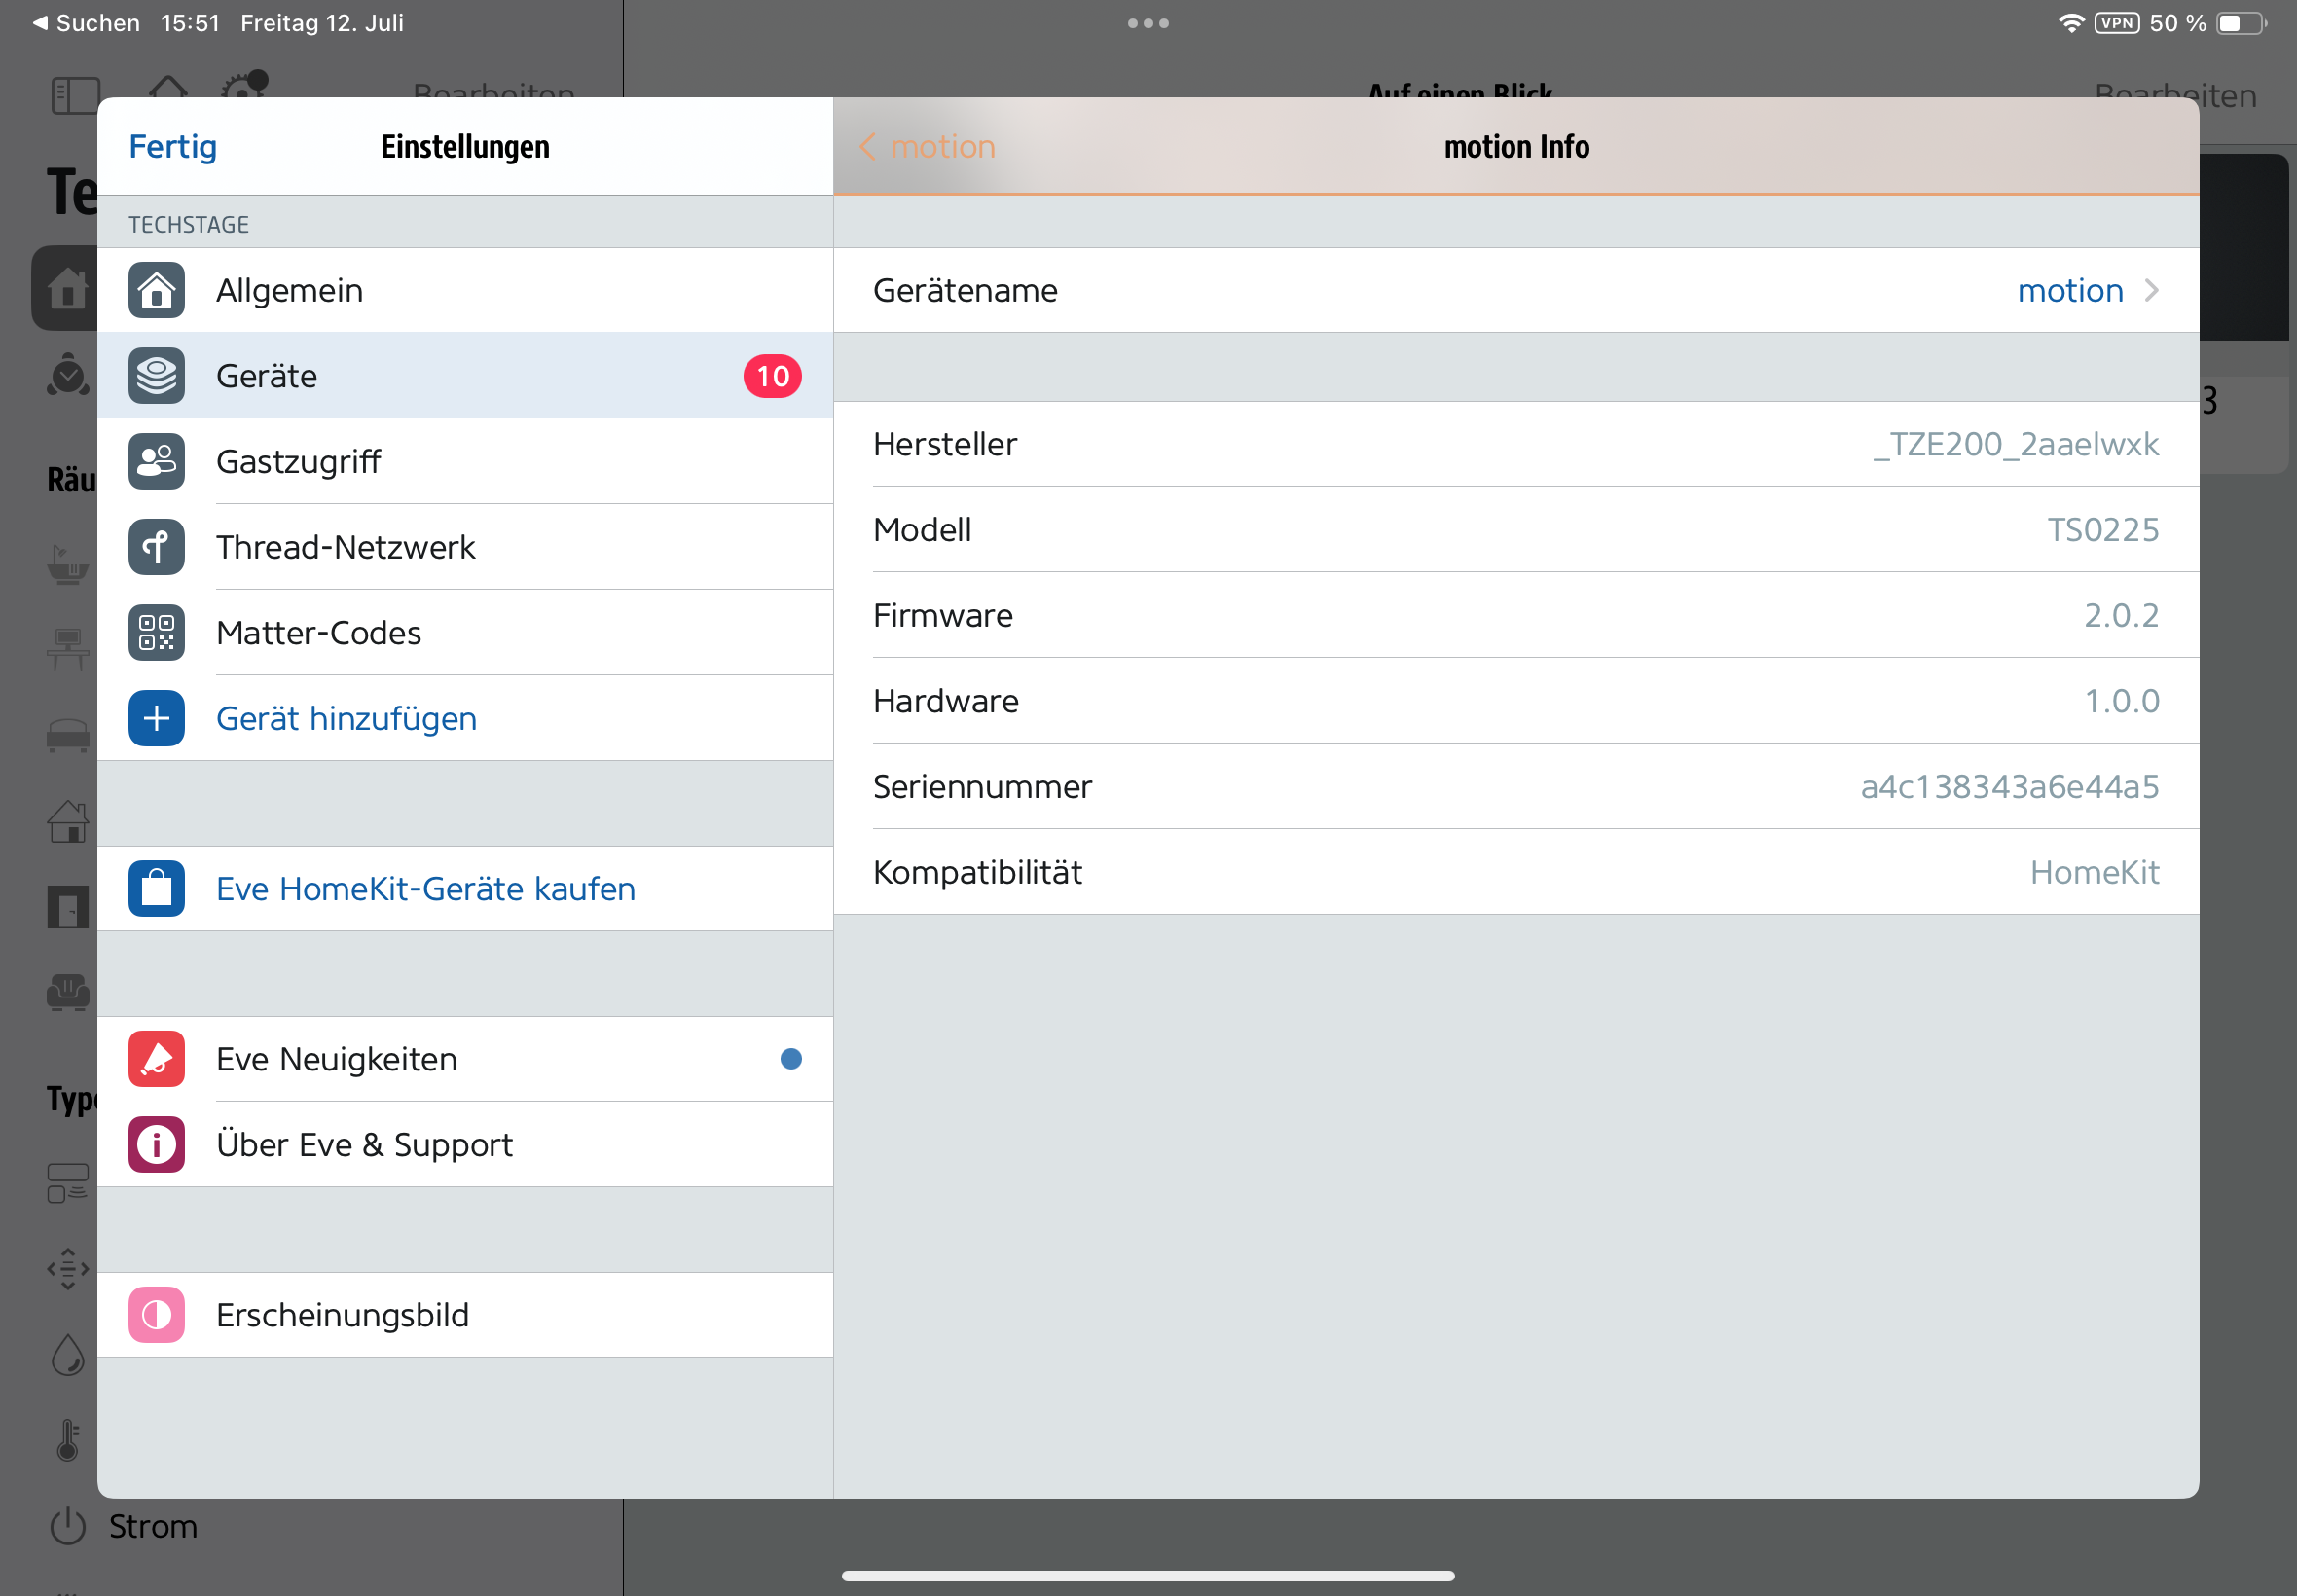Open Gastzugriff people icon
2297x1596 pixels.
click(x=156, y=461)
